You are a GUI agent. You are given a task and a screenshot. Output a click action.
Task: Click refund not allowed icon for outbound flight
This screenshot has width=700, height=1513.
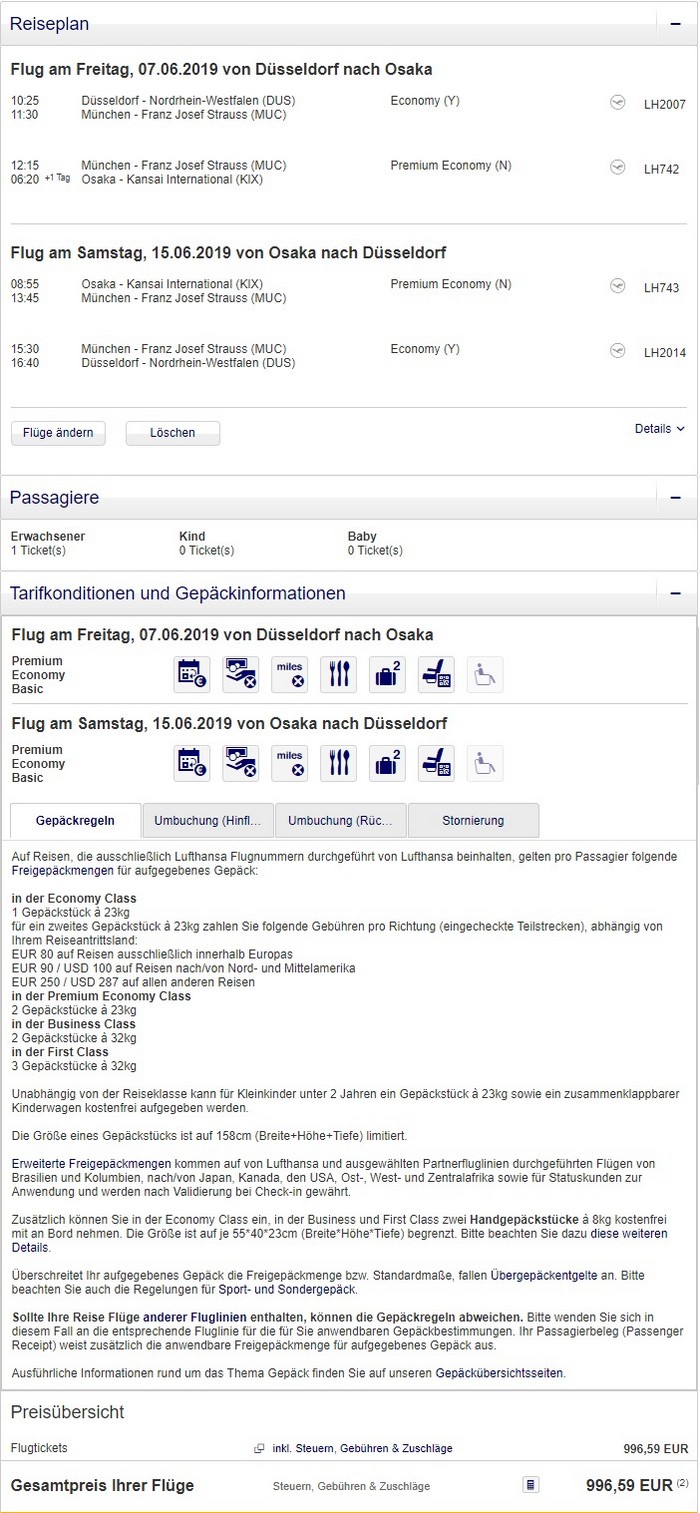pyautogui.click(x=241, y=675)
